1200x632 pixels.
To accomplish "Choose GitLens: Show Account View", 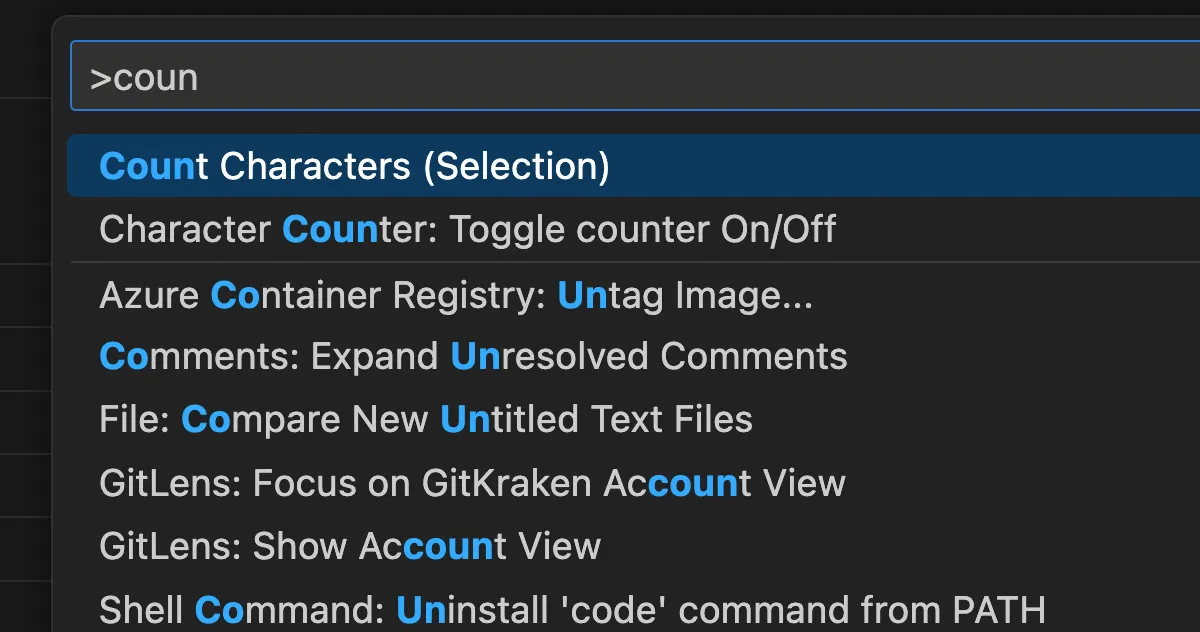I will pos(350,547).
